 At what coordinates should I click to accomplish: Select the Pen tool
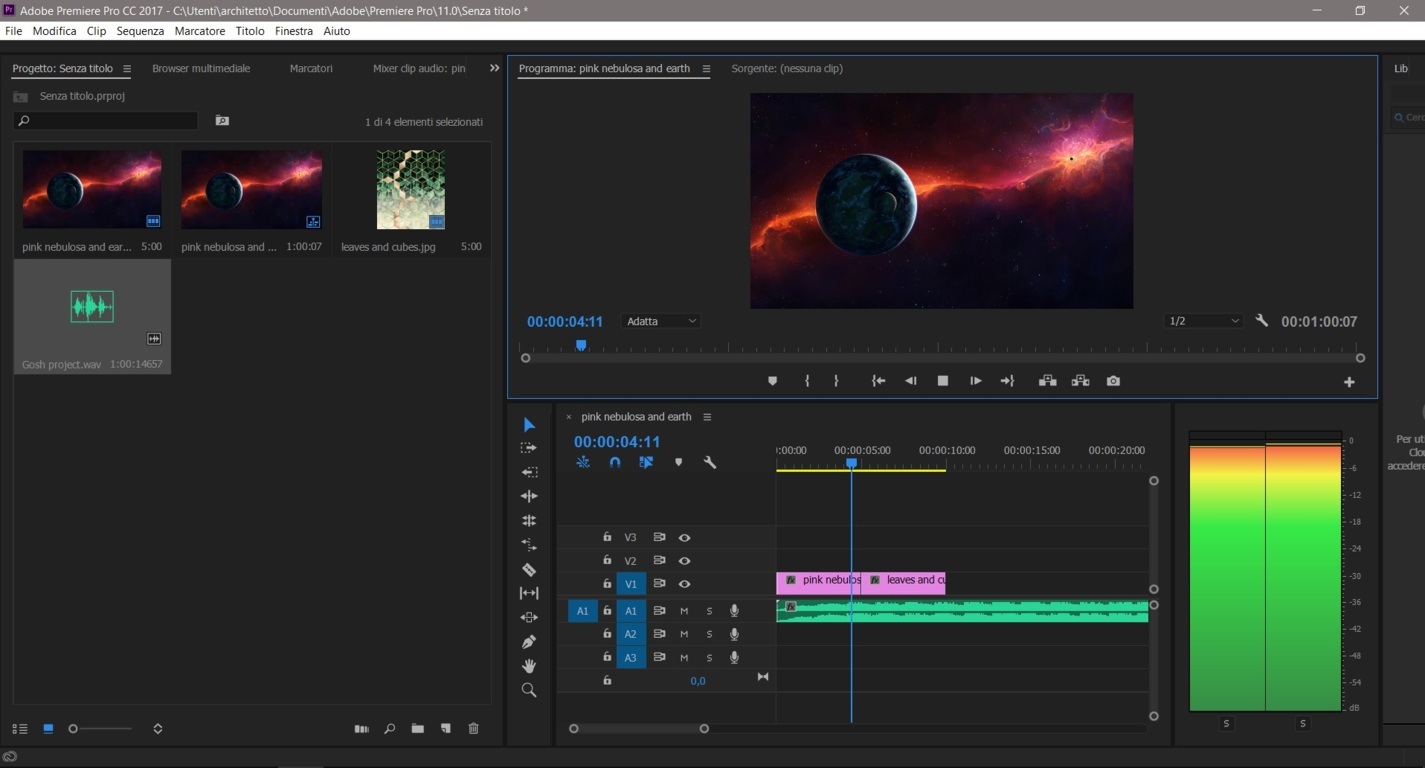(529, 642)
